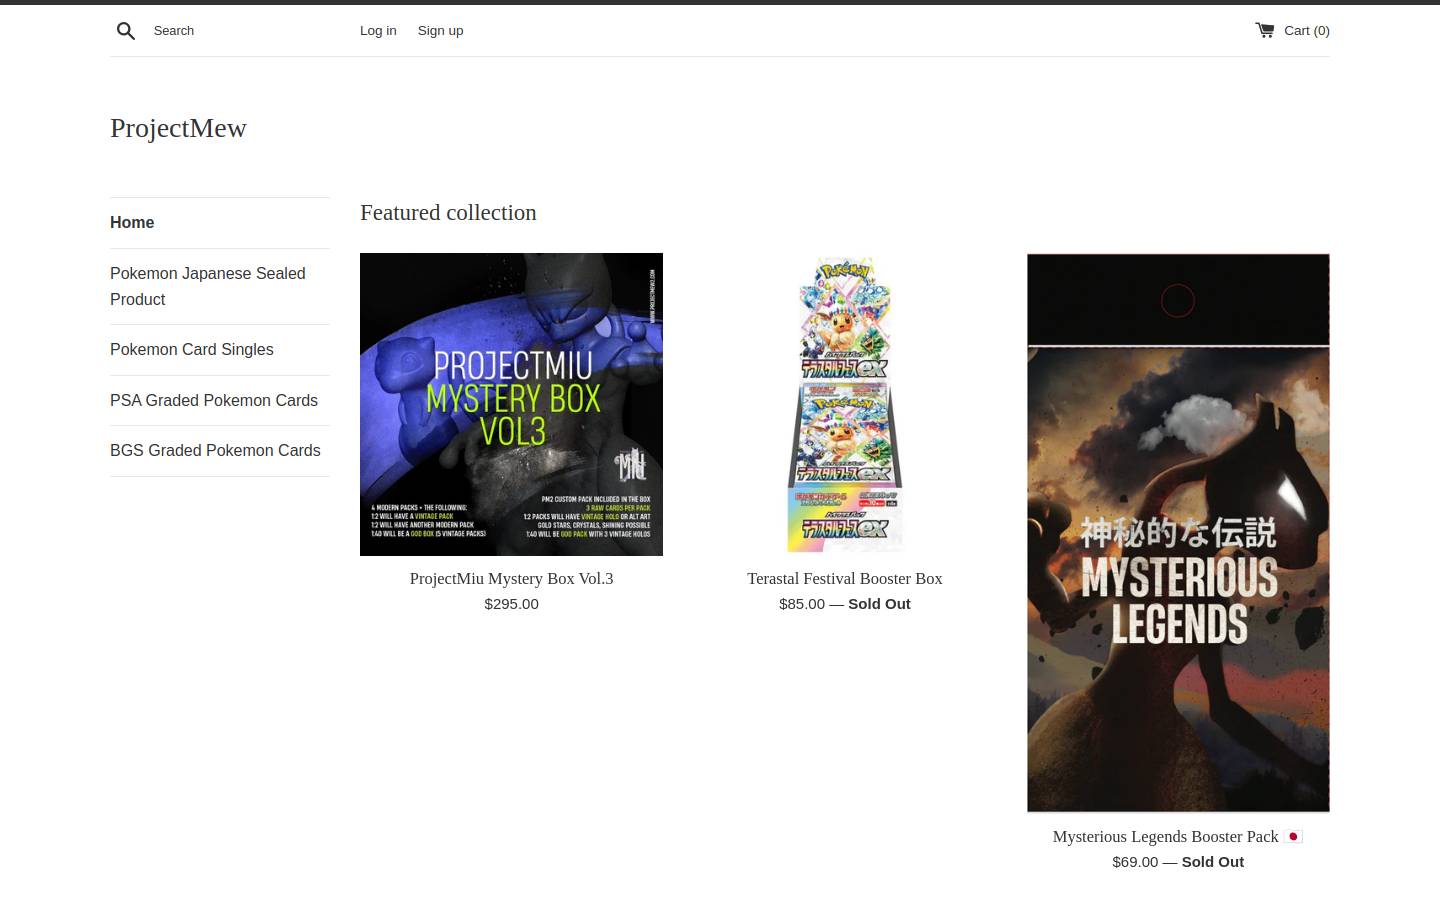
Task: Click Terastal Festival Booster Box title
Action: point(845,579)
